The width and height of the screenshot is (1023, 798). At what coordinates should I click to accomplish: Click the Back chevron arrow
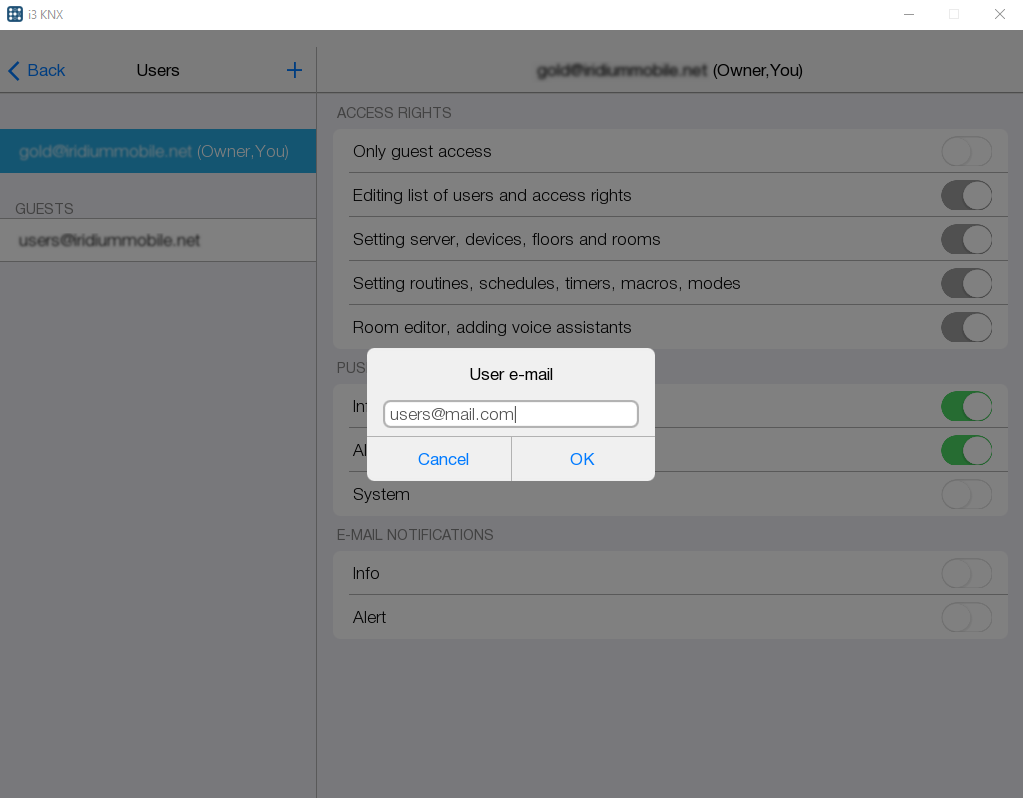(x=14, y=70)
